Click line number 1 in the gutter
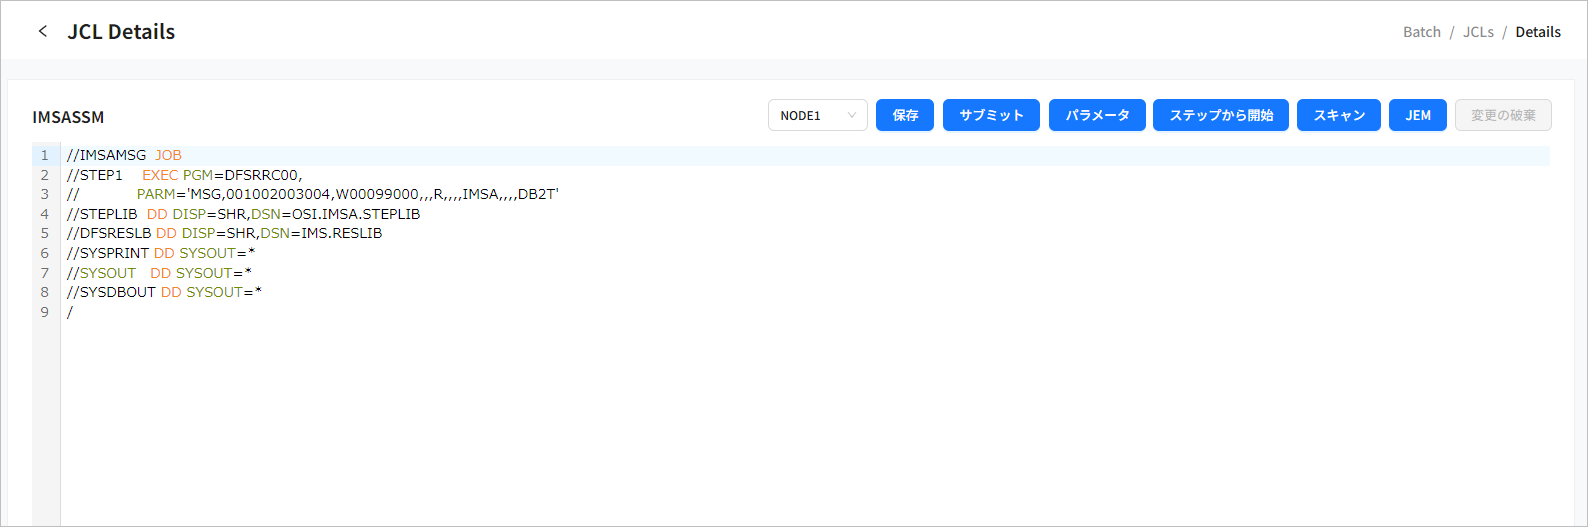The width and height of the screenshot is (1588, 527). 44,156
